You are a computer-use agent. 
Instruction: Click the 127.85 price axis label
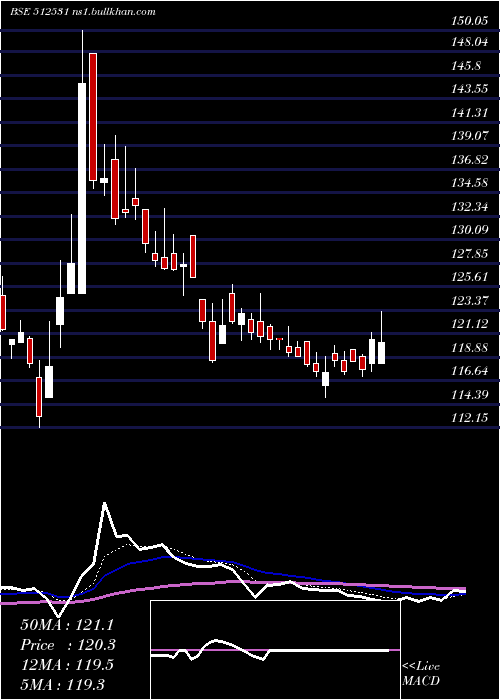pyautogui.click(x=469, y=254)
